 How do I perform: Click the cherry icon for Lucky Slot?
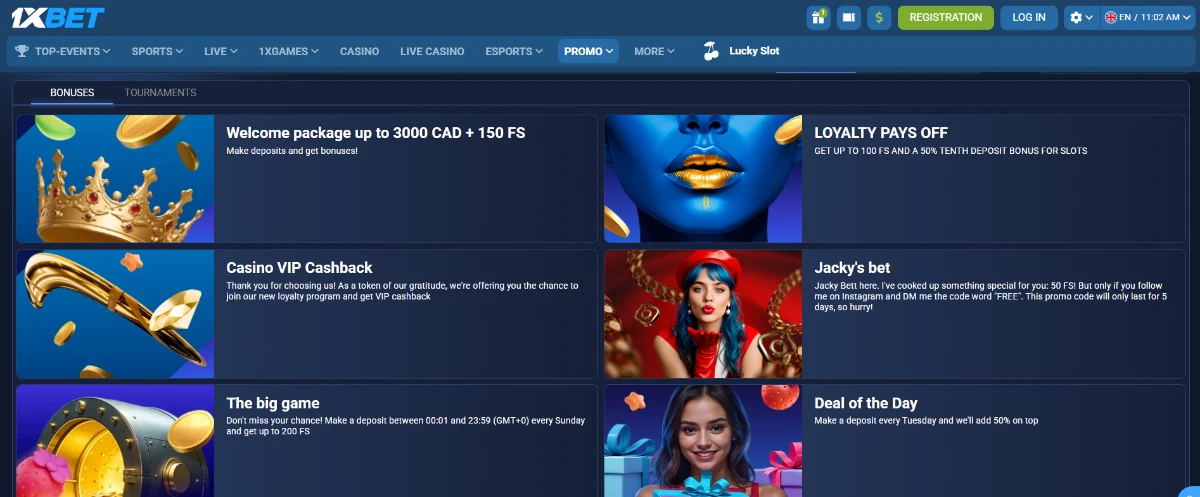[x=711, y=50]
